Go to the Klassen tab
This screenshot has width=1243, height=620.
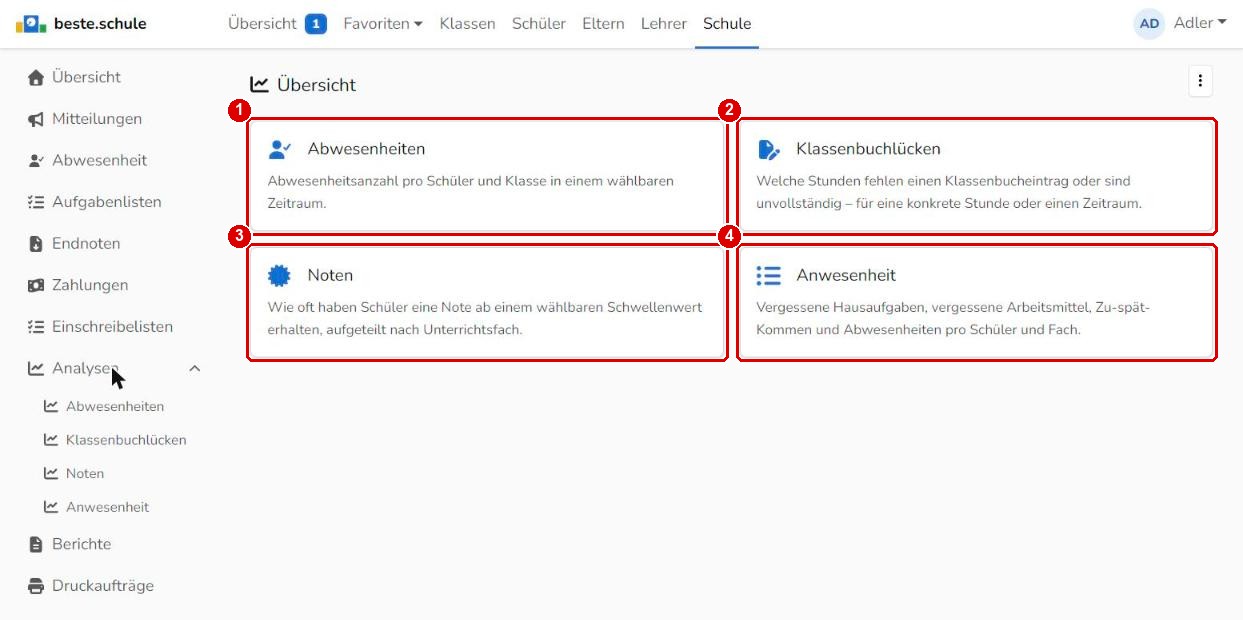pyautogui.click(x=467, y=23)
